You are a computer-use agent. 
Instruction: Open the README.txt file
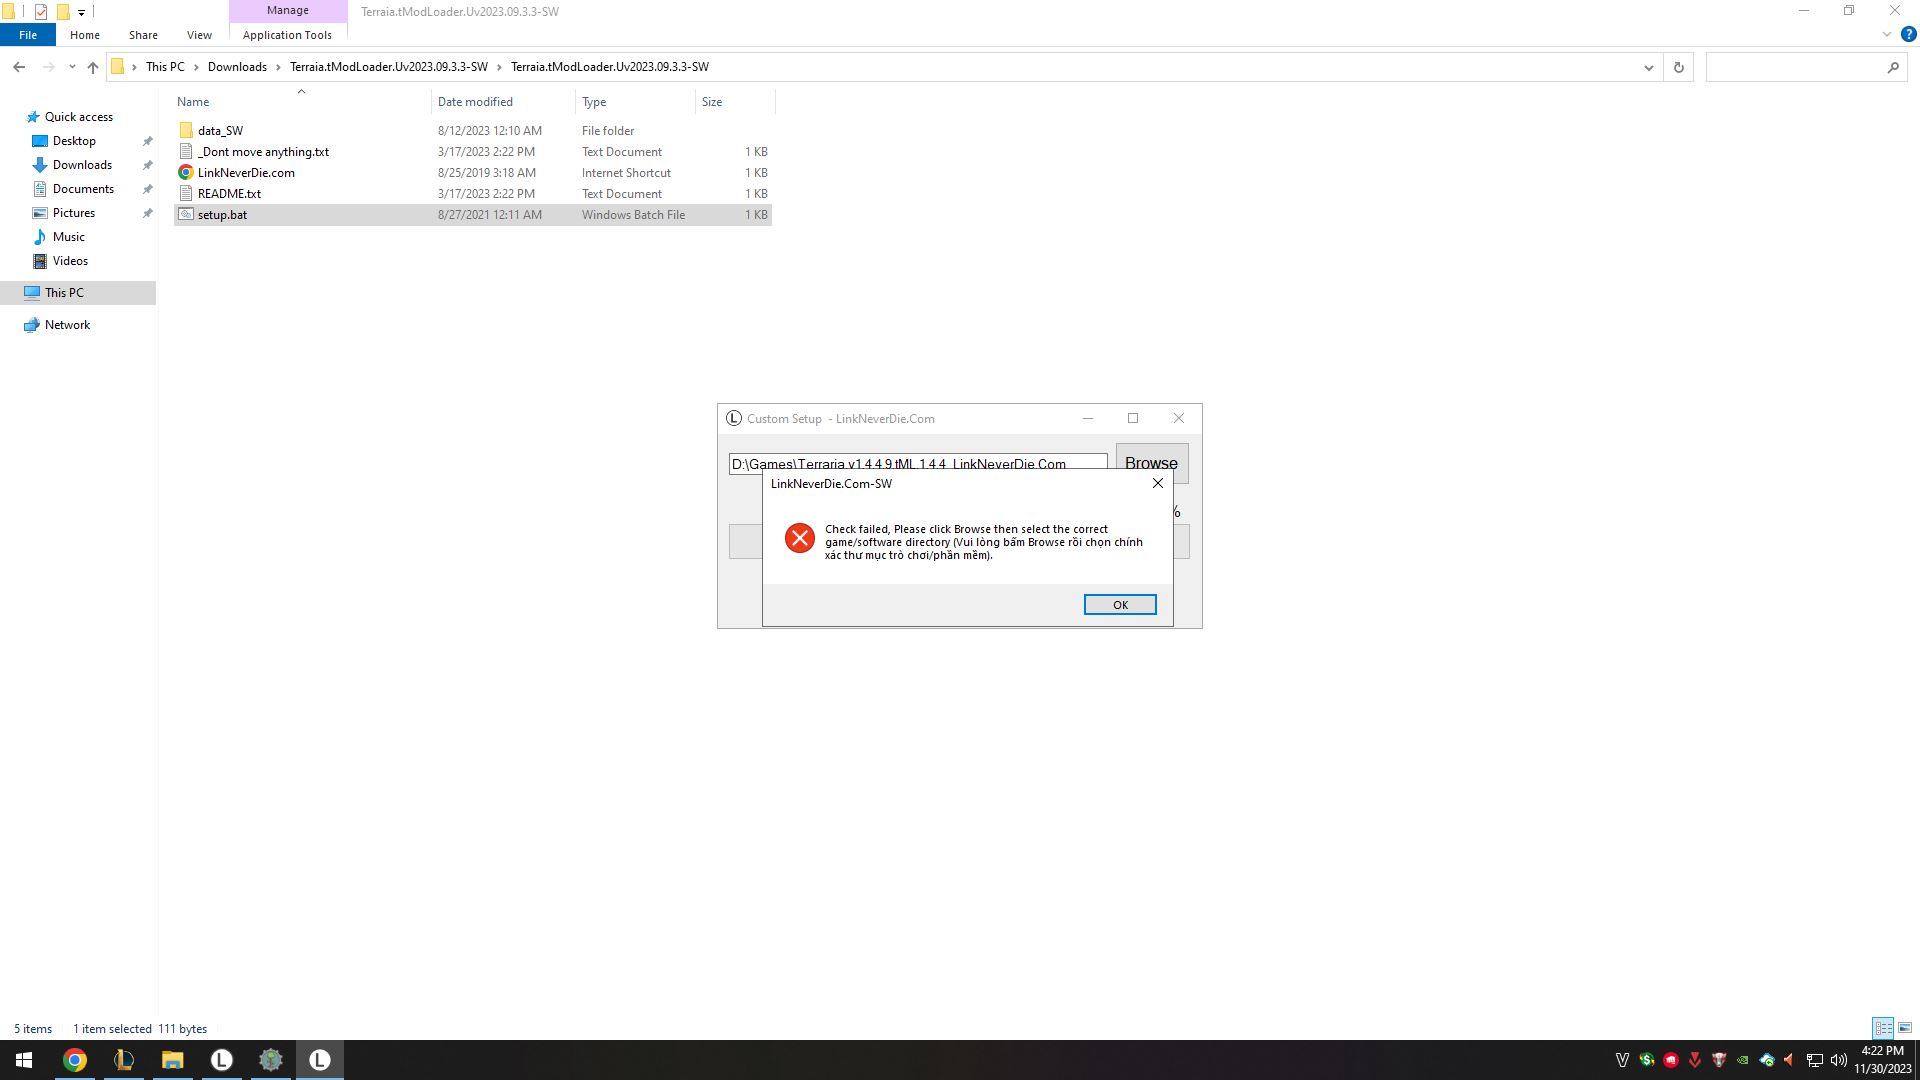click(x=228, y=193)
